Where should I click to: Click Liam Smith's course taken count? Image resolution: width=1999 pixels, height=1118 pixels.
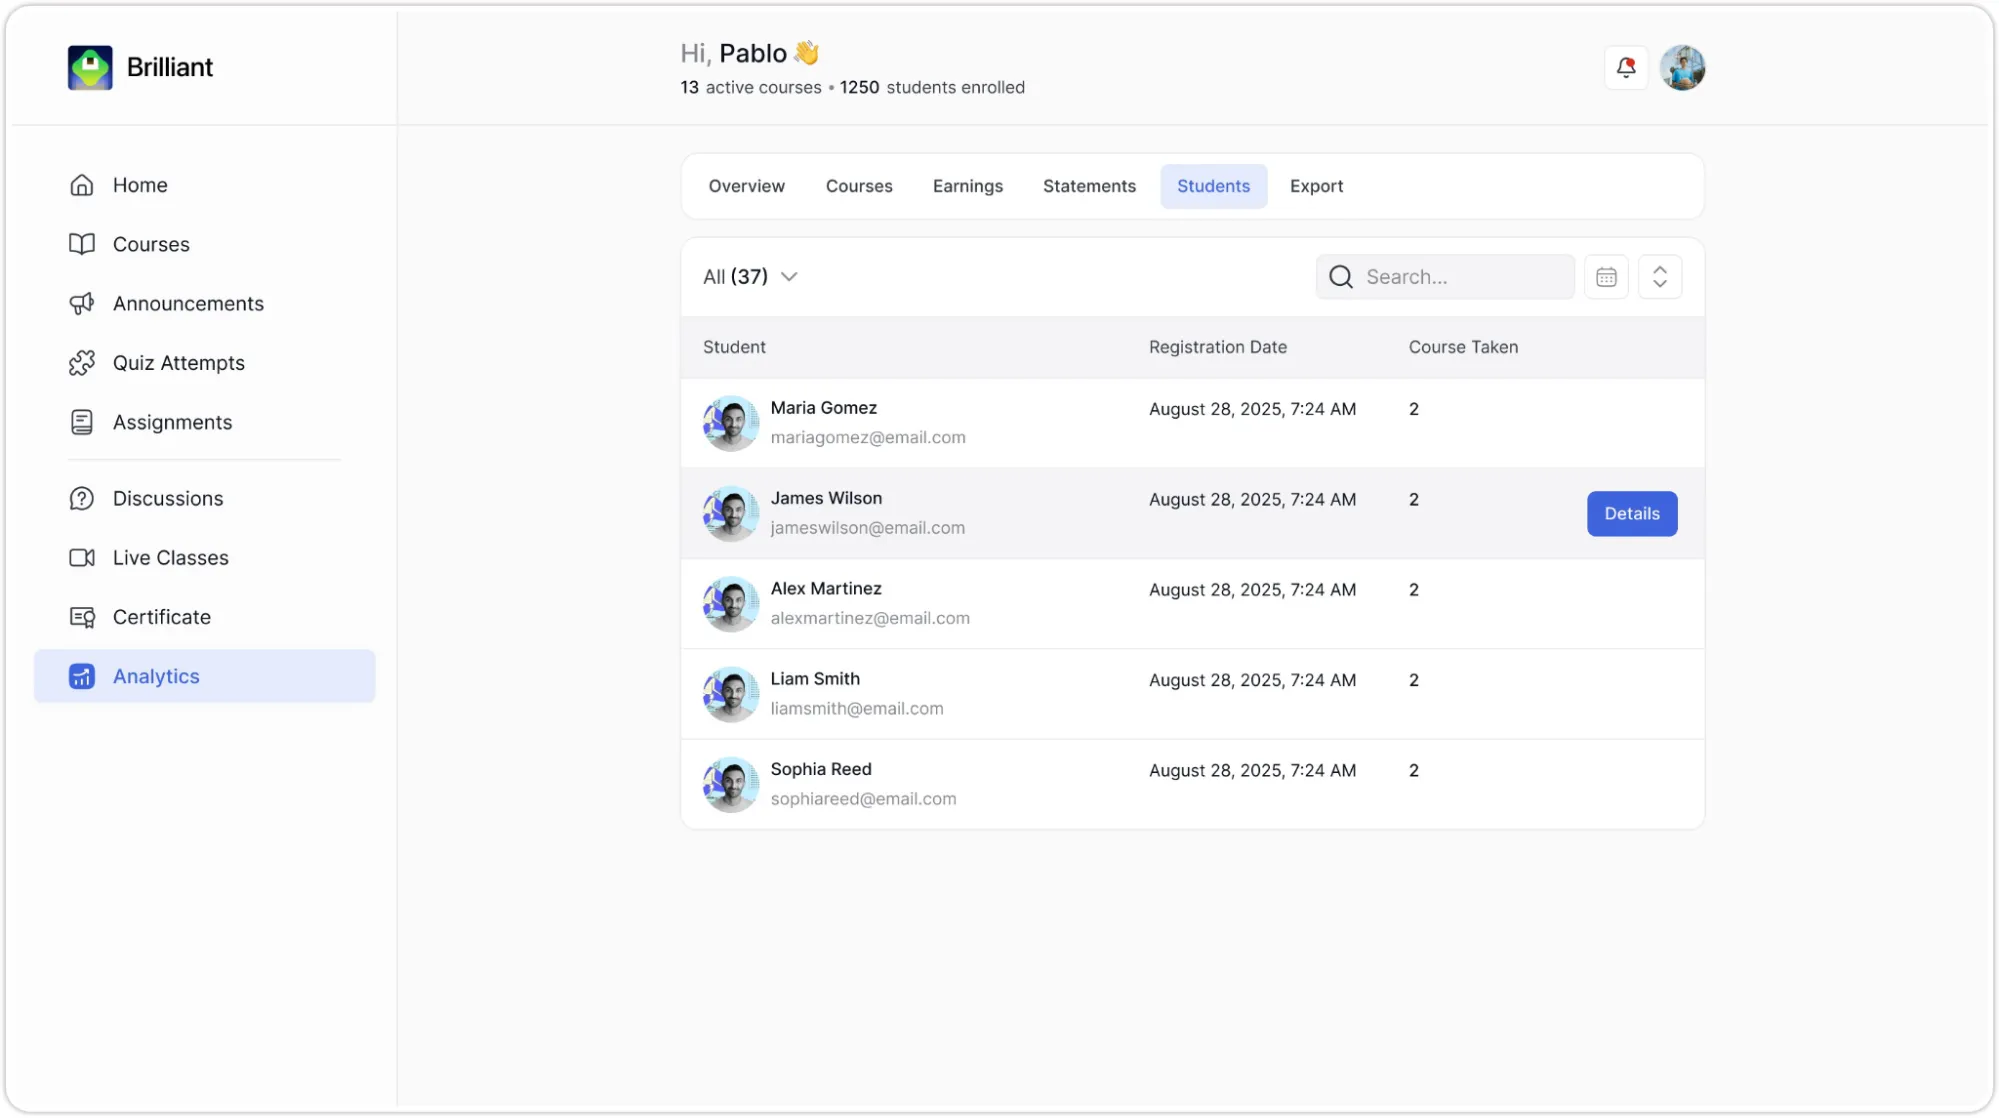point(1414,680)
